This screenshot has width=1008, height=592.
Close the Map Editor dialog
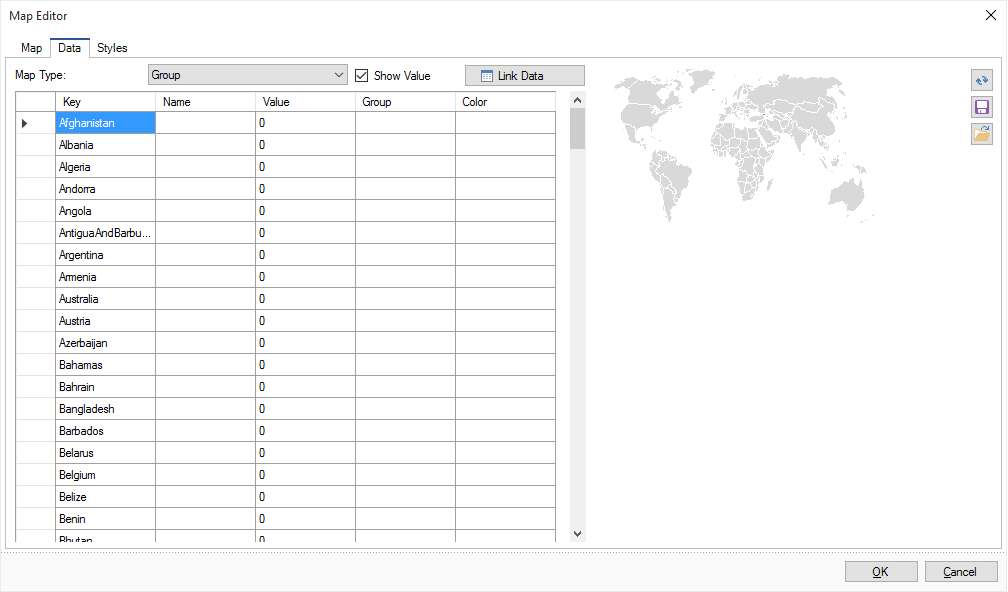(990, 14)
